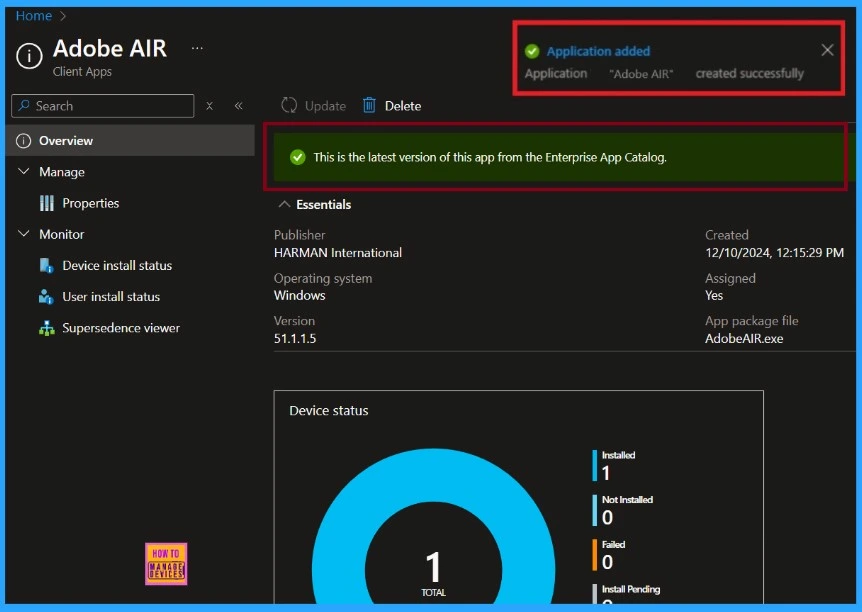
Task: Click the 1 TOTAL chart center
Action: [x=433, y=574]
